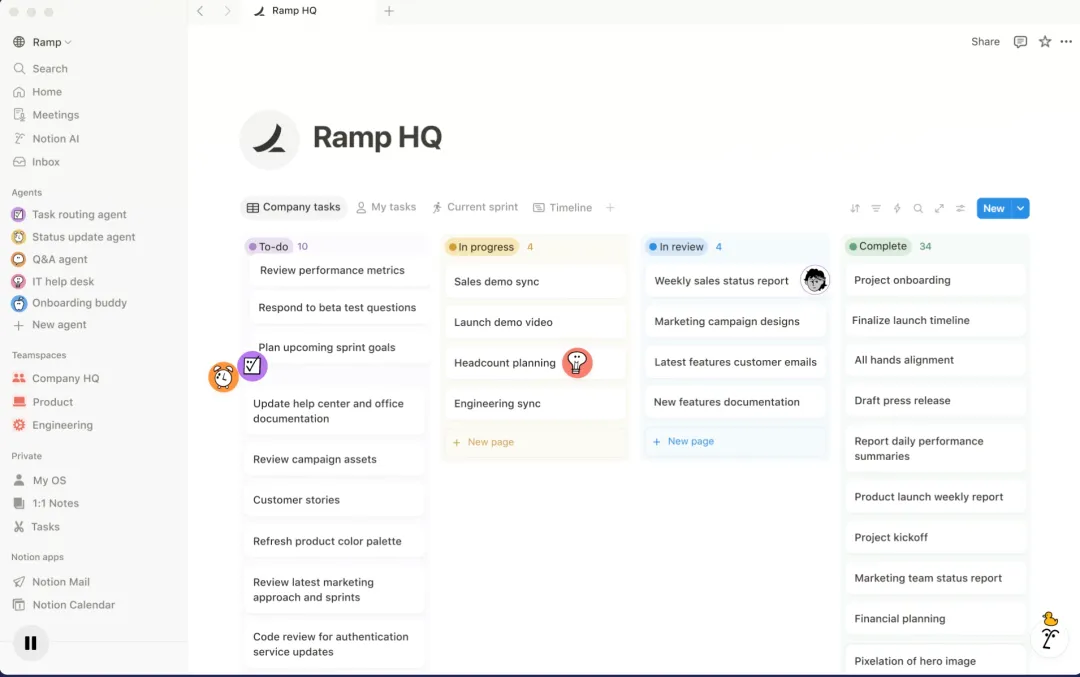This screenshot has height=677, width=1080.
Task: Open the view settings icon
Action: pyautogui.click(x=960, y=208)
